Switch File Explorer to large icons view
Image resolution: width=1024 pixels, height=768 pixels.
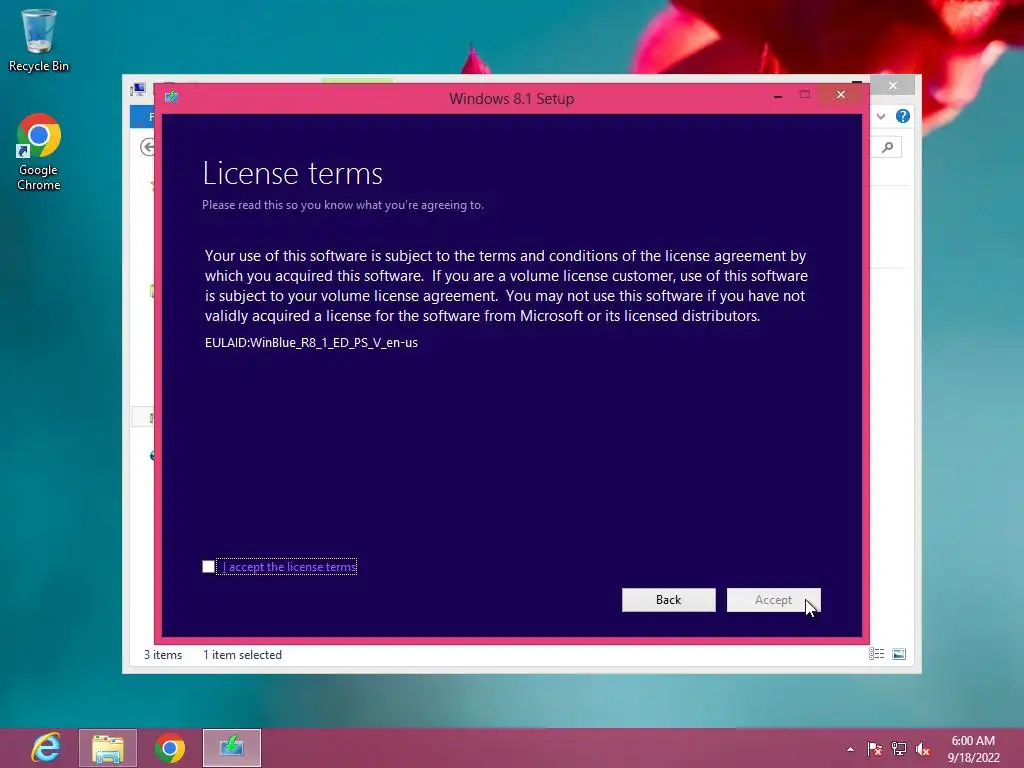[x=899, y=654]
